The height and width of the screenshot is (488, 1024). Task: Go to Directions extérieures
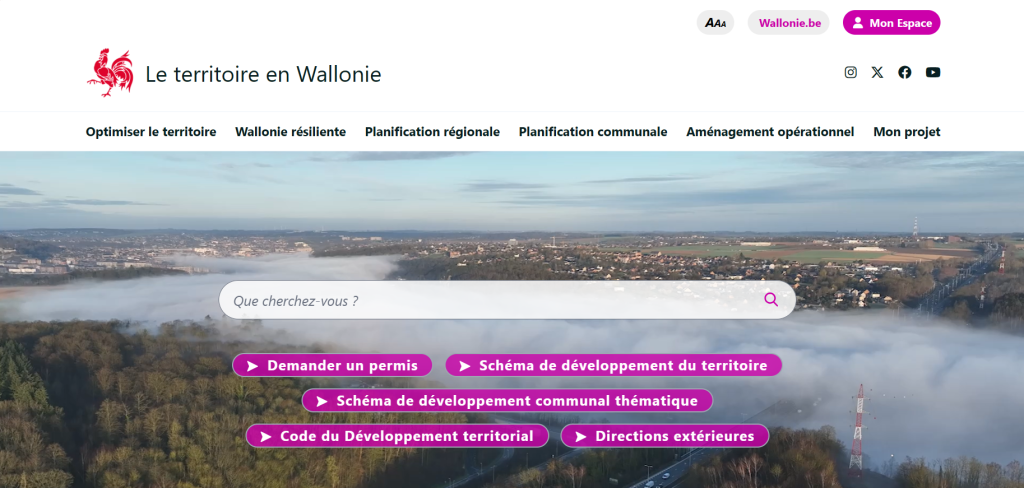pyautogui.click(x=664, y=436)
